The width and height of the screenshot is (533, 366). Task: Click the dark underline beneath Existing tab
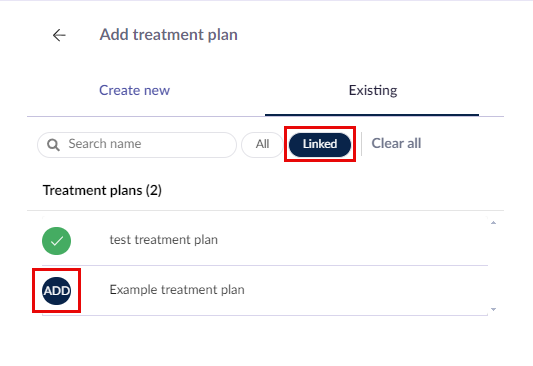(x=372, y=115)
